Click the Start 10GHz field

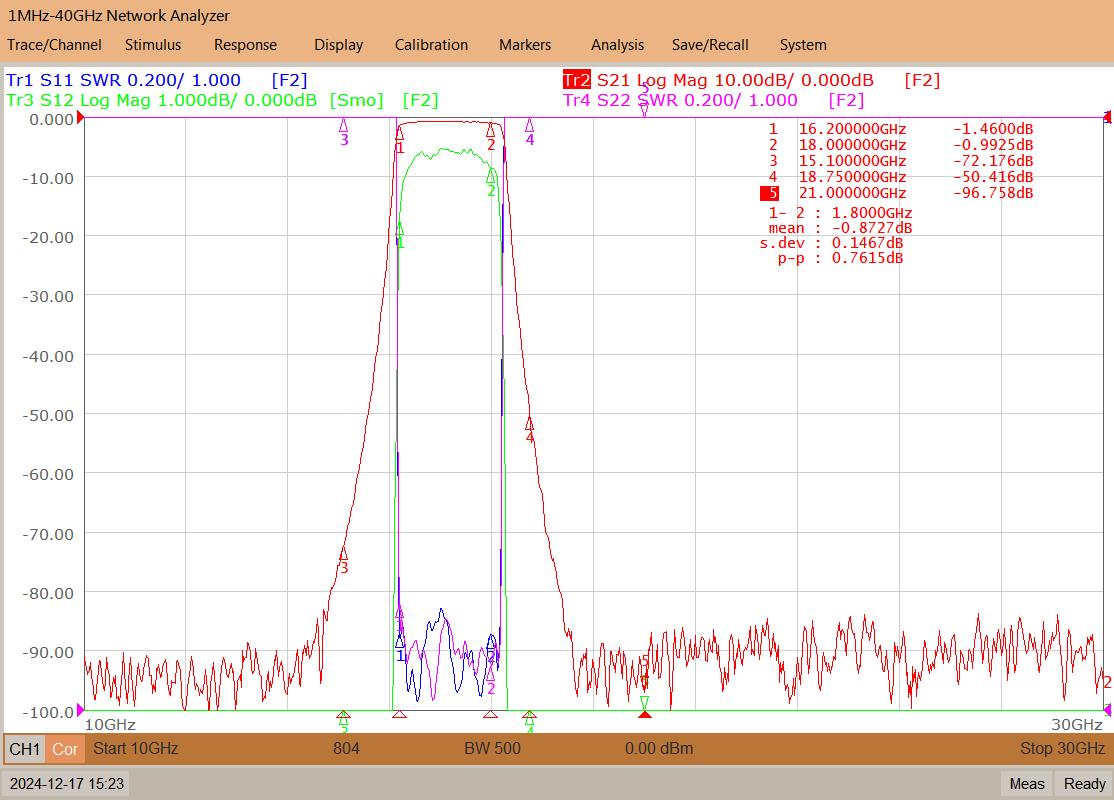[x=136, y=749]
